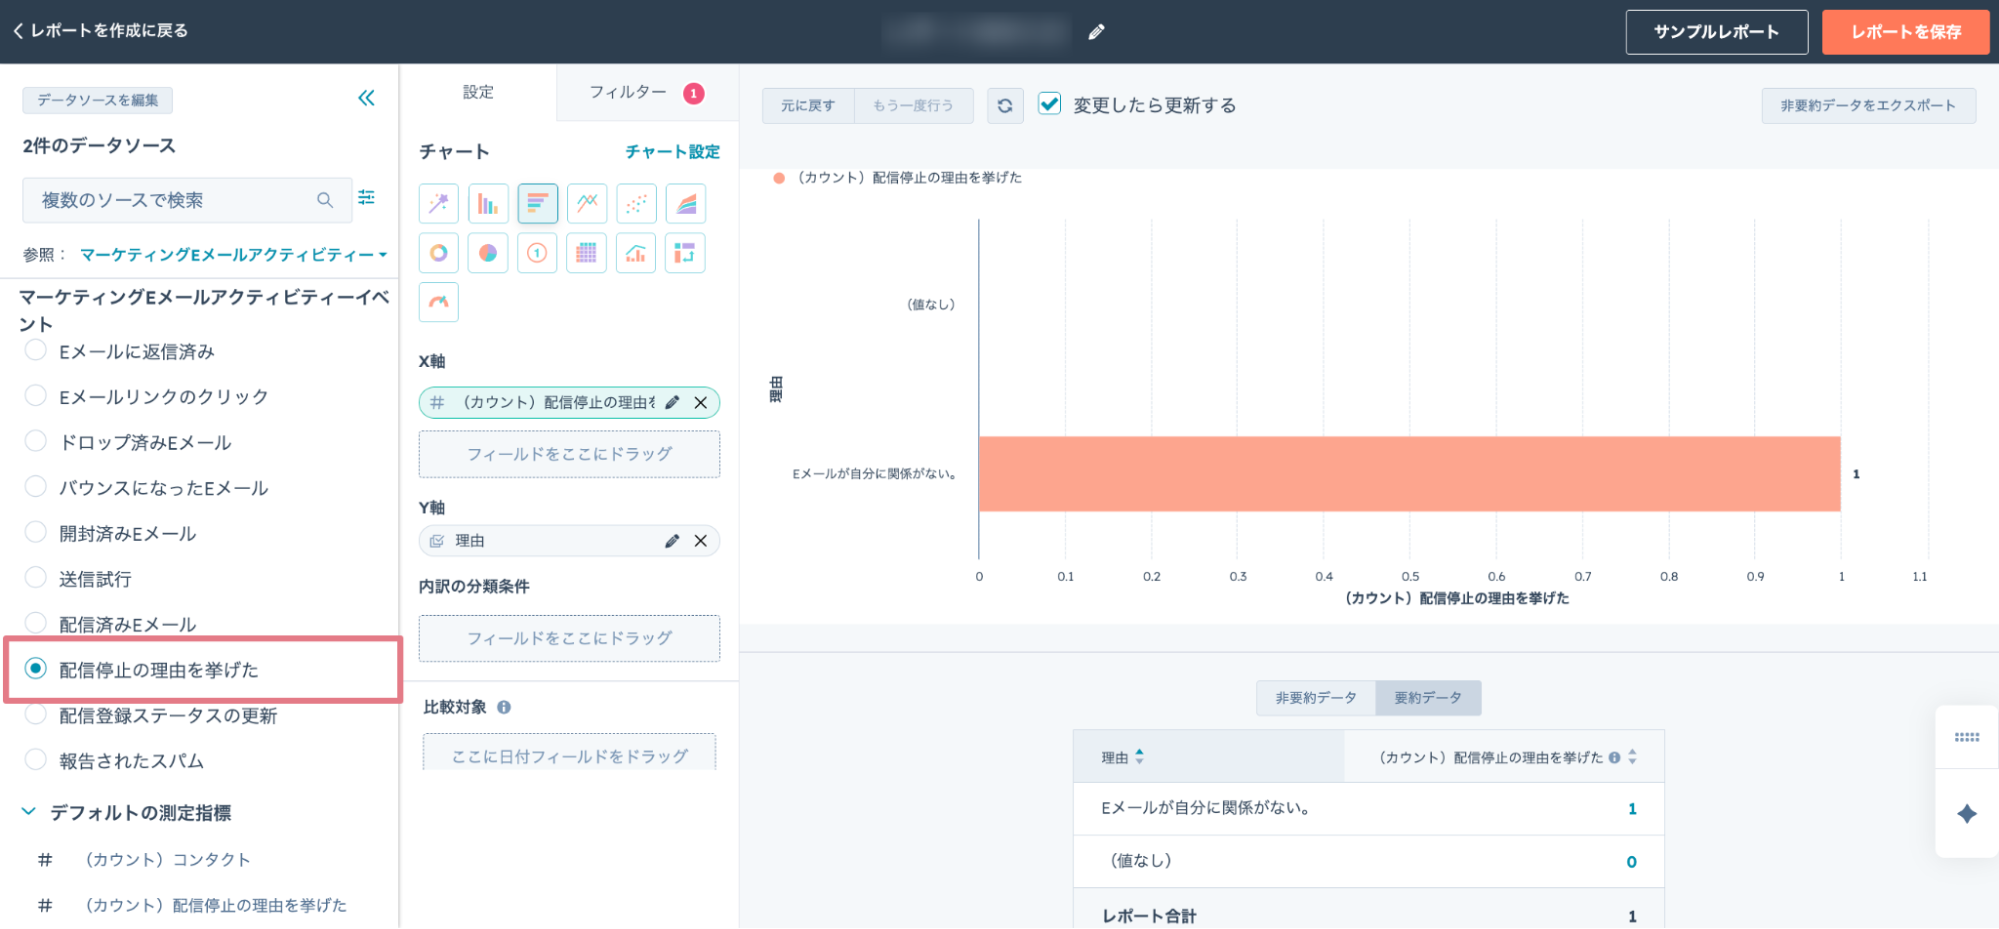Toggle 変更したら更新する checkbox
Image resolution: width=1999 pixels, height=929 pixels.
(1049, 103)
